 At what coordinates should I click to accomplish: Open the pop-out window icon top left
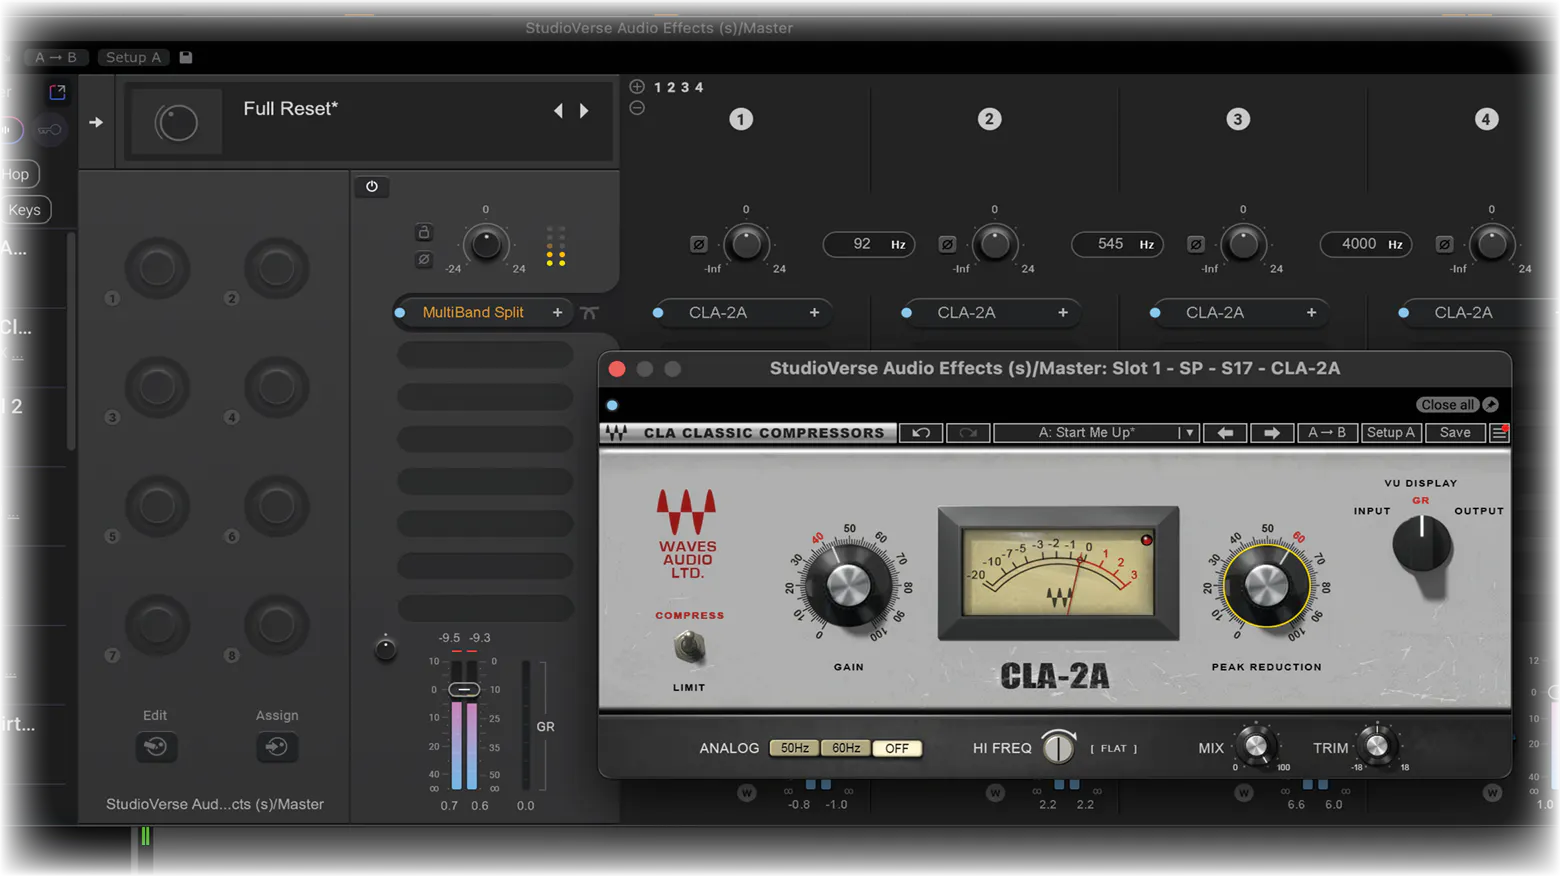click(57, 92)
